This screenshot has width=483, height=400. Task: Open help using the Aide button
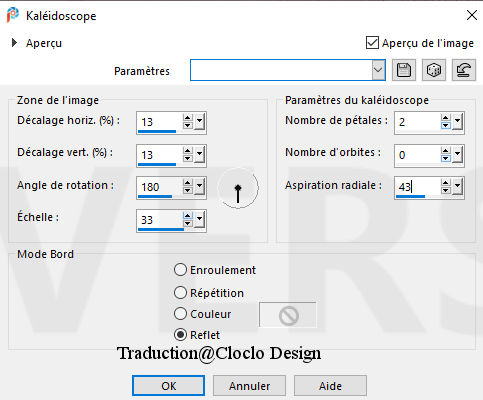330,386
